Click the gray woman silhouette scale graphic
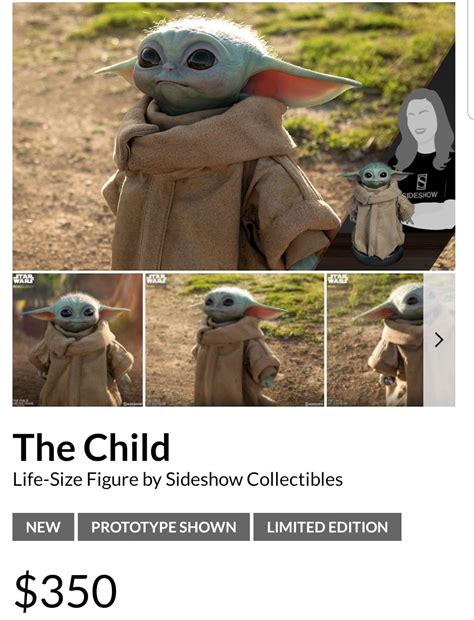 425,158
